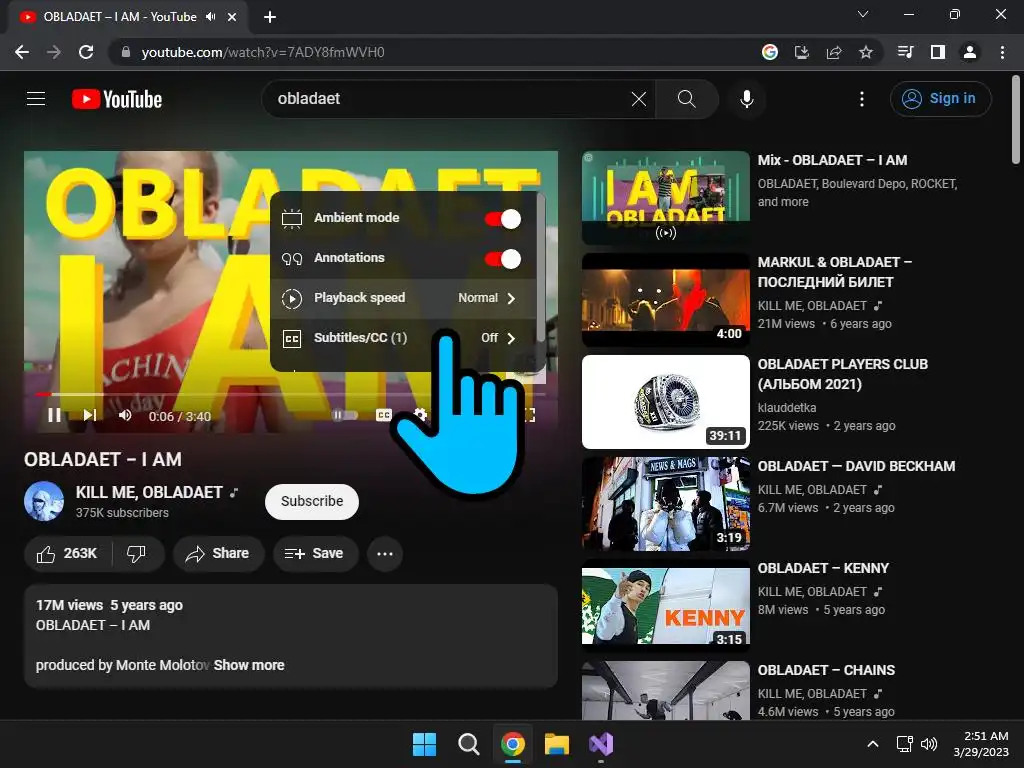Image resolution: width=1024 pixels, height=768 pixels.
Task: Install app icon in address bar
Action: 801,52
